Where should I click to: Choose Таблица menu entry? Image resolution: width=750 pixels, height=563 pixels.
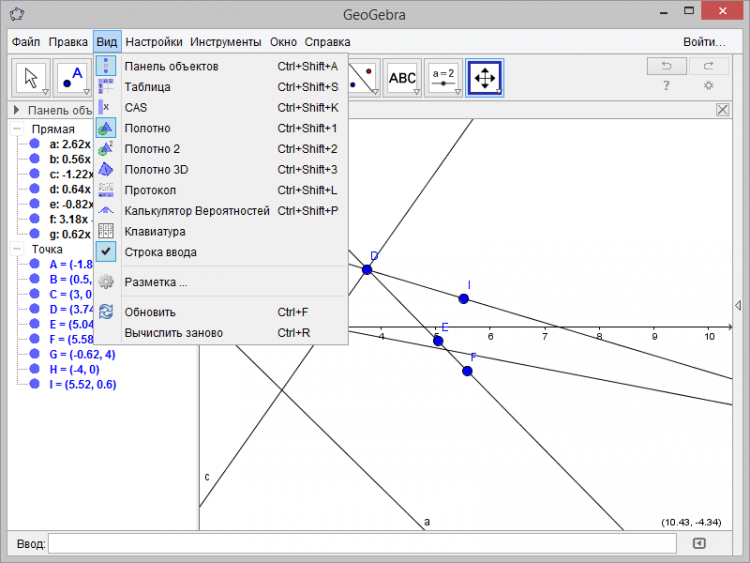tap(221, 87)
